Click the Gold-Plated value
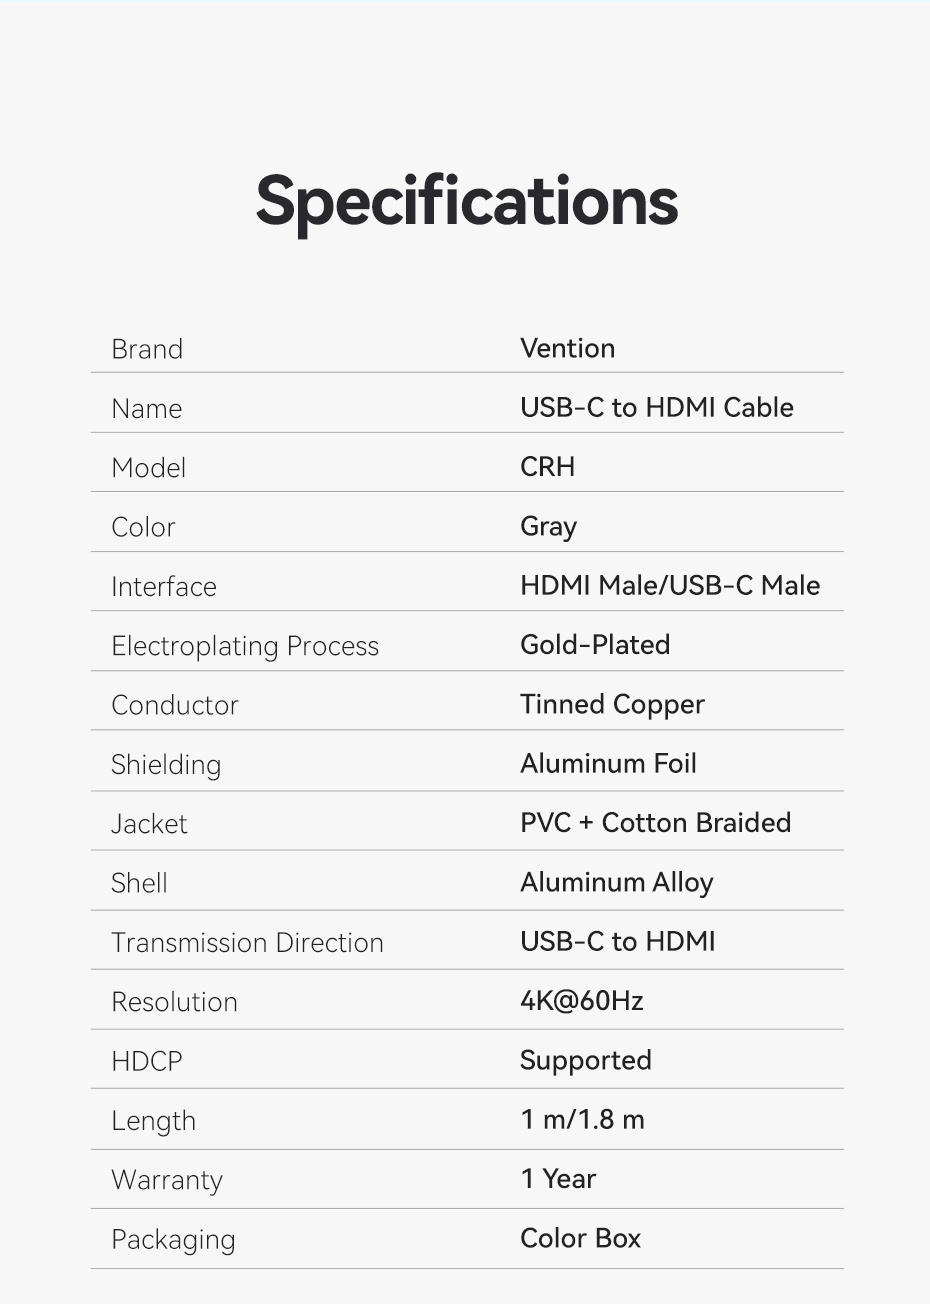Viewport: 930px width, 1304px height. click(x=595, y=645)
